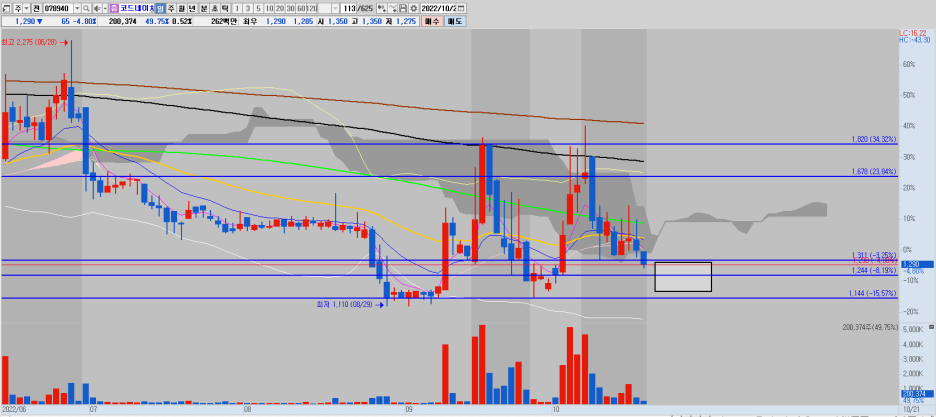Click the change value 65 -4.80%
Viewport: 936px width, 417px height.
coord(79,21)
